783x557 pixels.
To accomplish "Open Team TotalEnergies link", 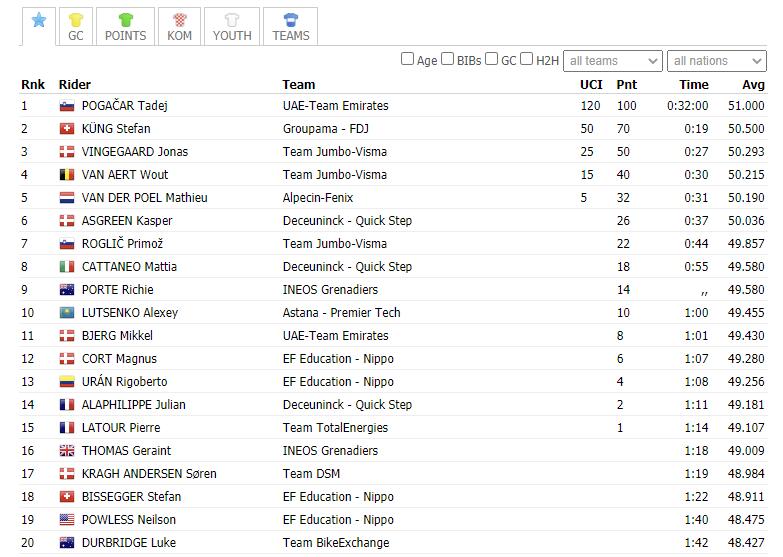I will (x=335, y=428).
